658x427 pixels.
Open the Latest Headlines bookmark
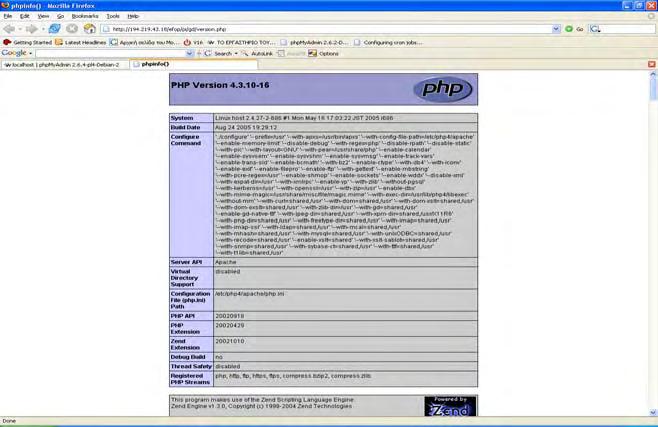pos(81,42)
